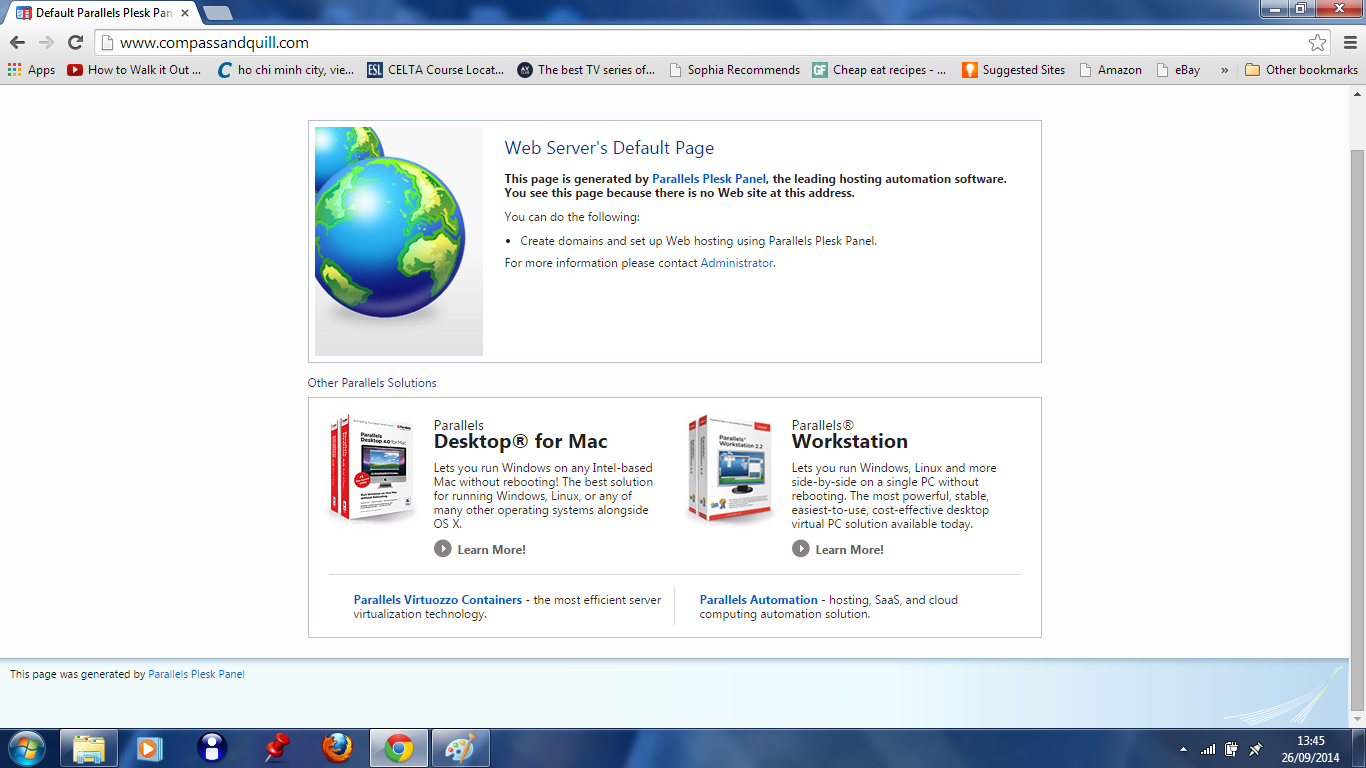Click the Windows Start orb
This screenshot has width=1366, height=768.
pyautogui.click(x=26, y=748)
